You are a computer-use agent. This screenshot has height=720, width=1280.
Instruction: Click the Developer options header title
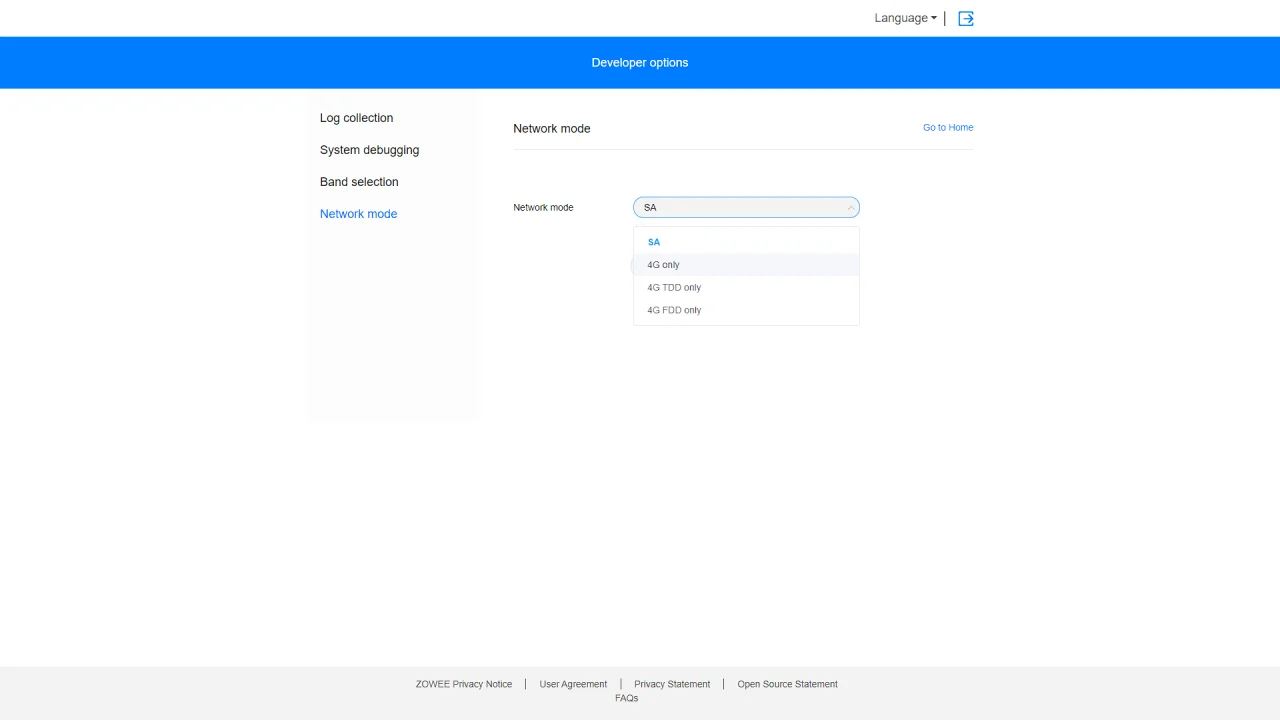pos(640,62)
